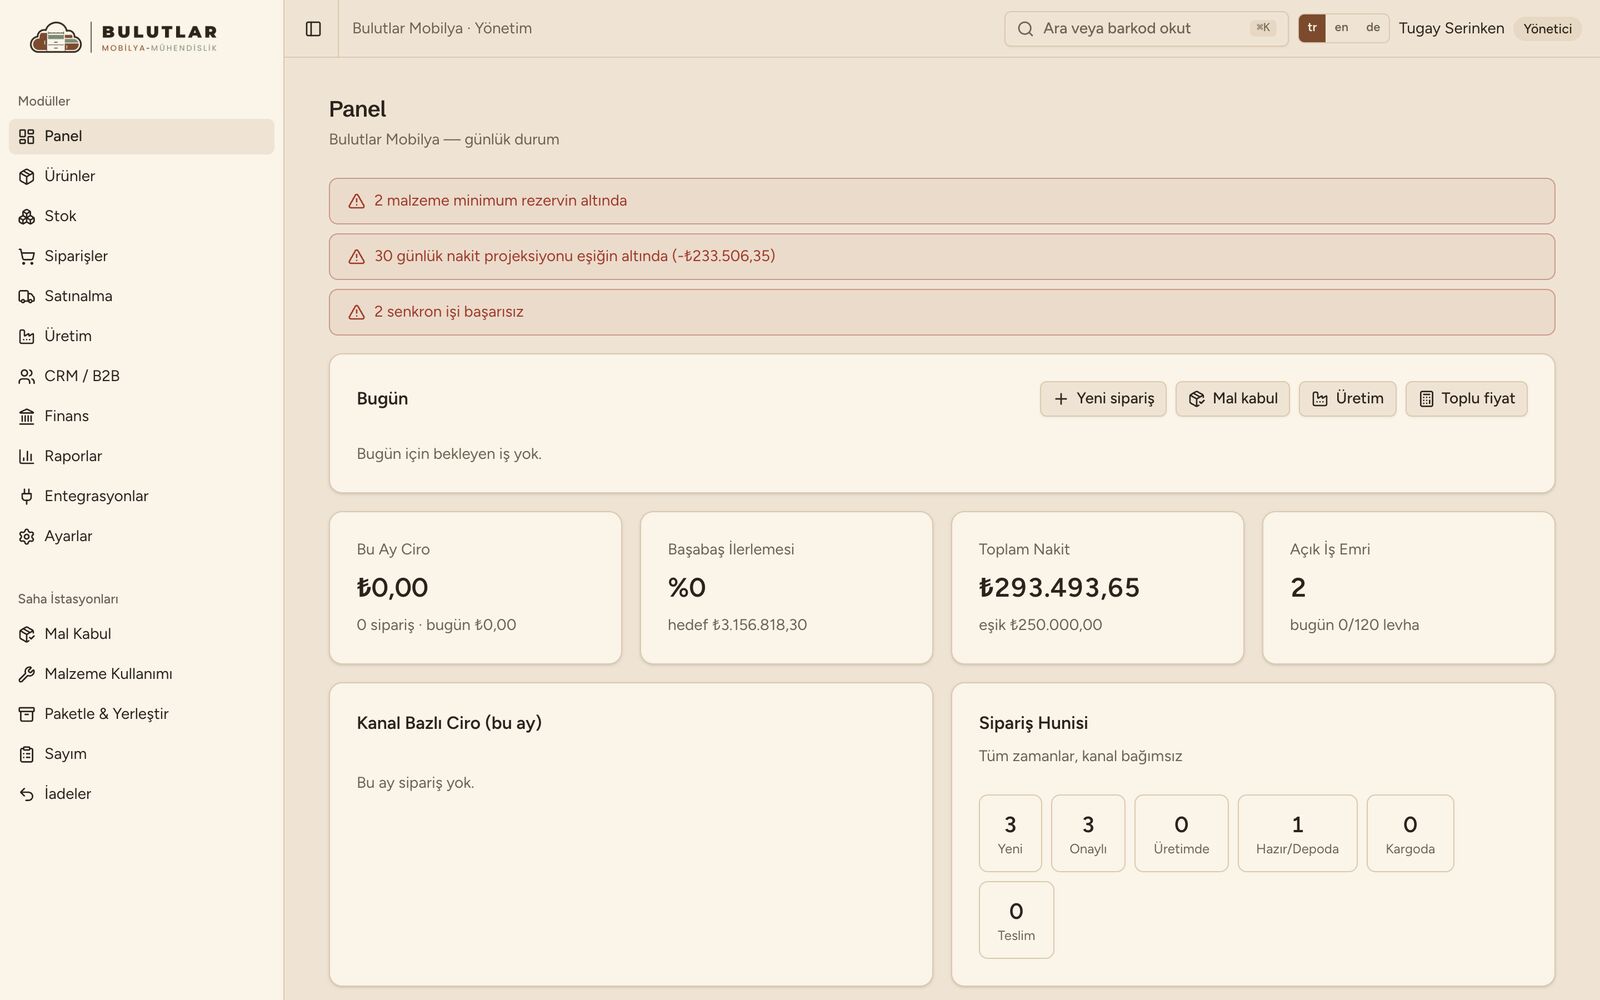The image size is (1600, 1000).
Task: Select the Yeni funnel tile
Action: tap(1010, 834)
